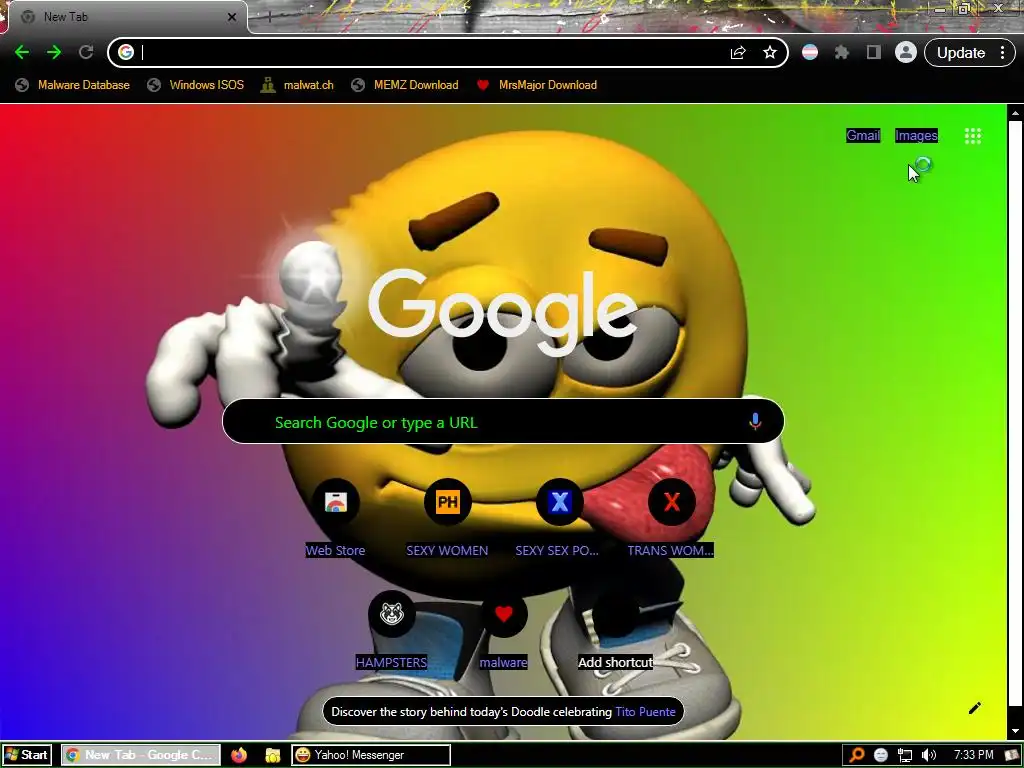Click the page scrollbar down arrow
The width and height of the screenshot is (1024, 768).
(1015, 731)
